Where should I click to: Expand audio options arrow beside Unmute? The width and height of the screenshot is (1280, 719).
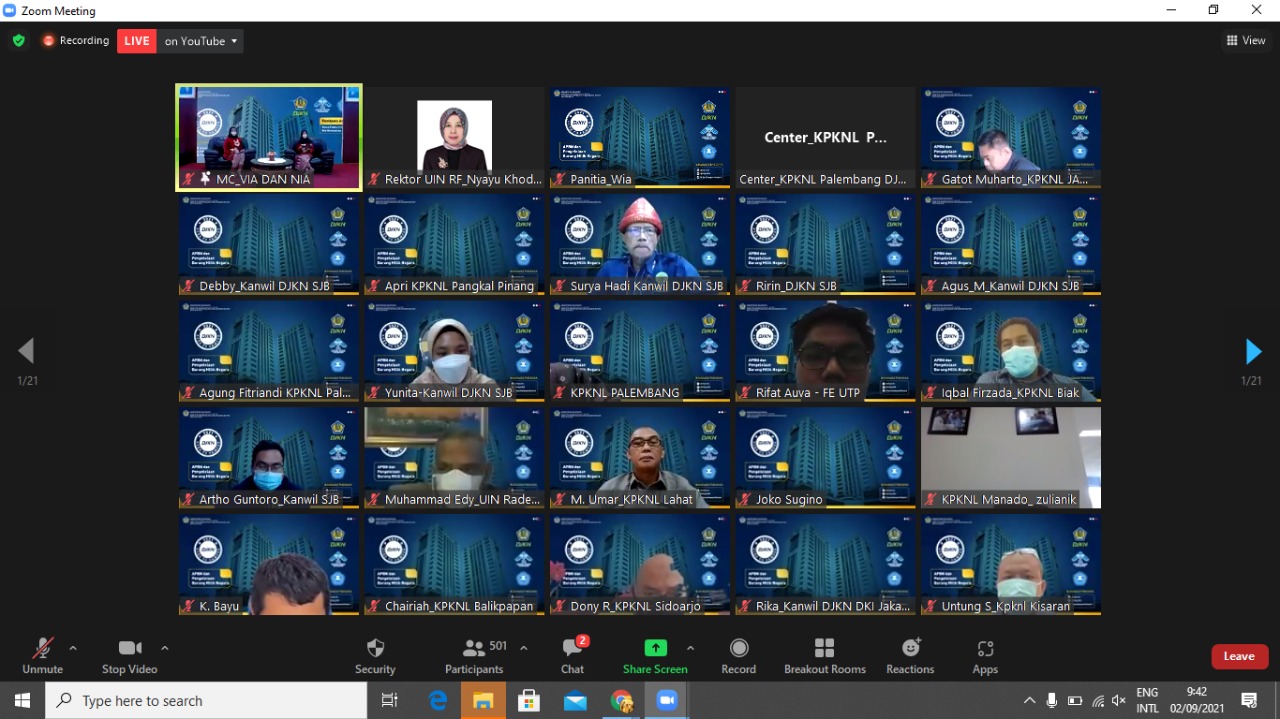click(x=73, y=648)
